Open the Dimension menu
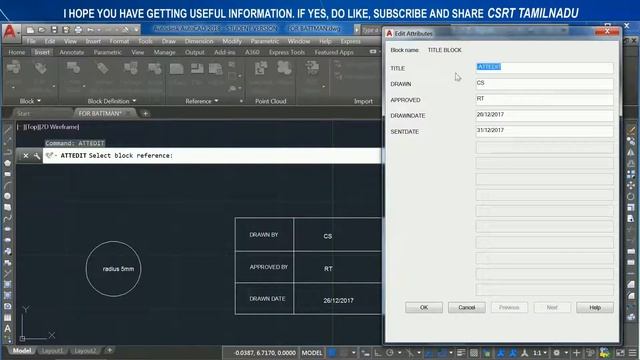 point(199,41)
